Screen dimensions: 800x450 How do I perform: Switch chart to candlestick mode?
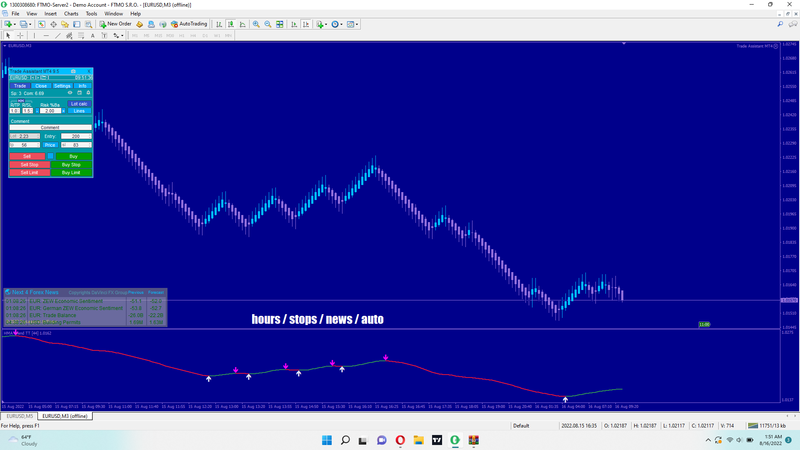coord(231,24)
